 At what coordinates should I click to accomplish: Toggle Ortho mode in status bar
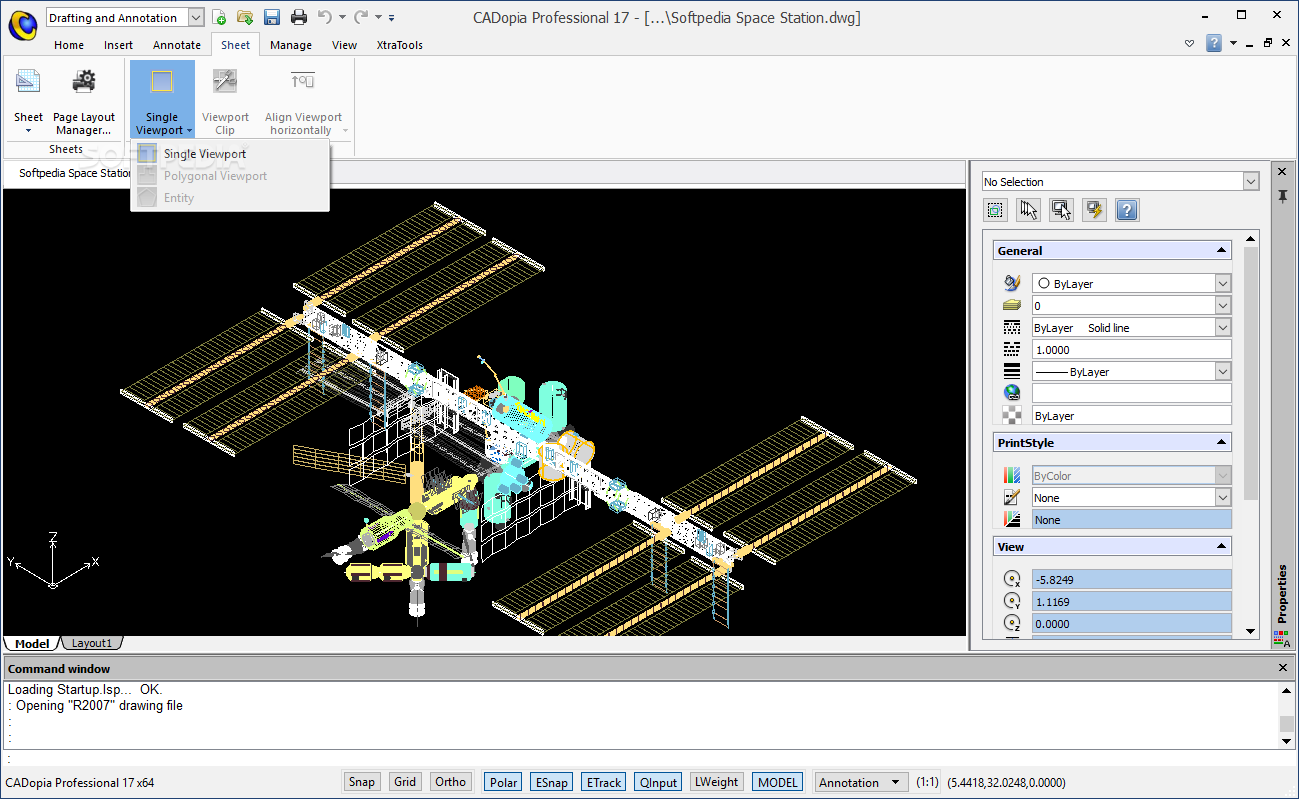tap(451, 782)
